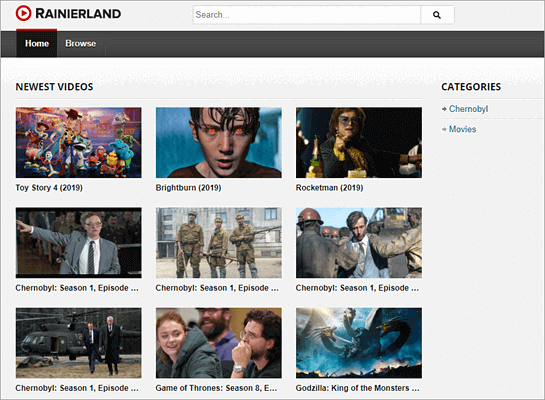Viewport: 545px width, 400px height.
Task: Switch to the Browse tab
Action: coord(81,43)
